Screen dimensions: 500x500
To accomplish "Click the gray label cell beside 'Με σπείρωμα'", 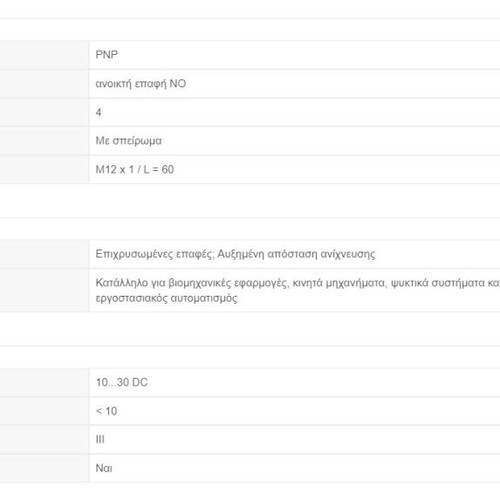I will (44, 141).
